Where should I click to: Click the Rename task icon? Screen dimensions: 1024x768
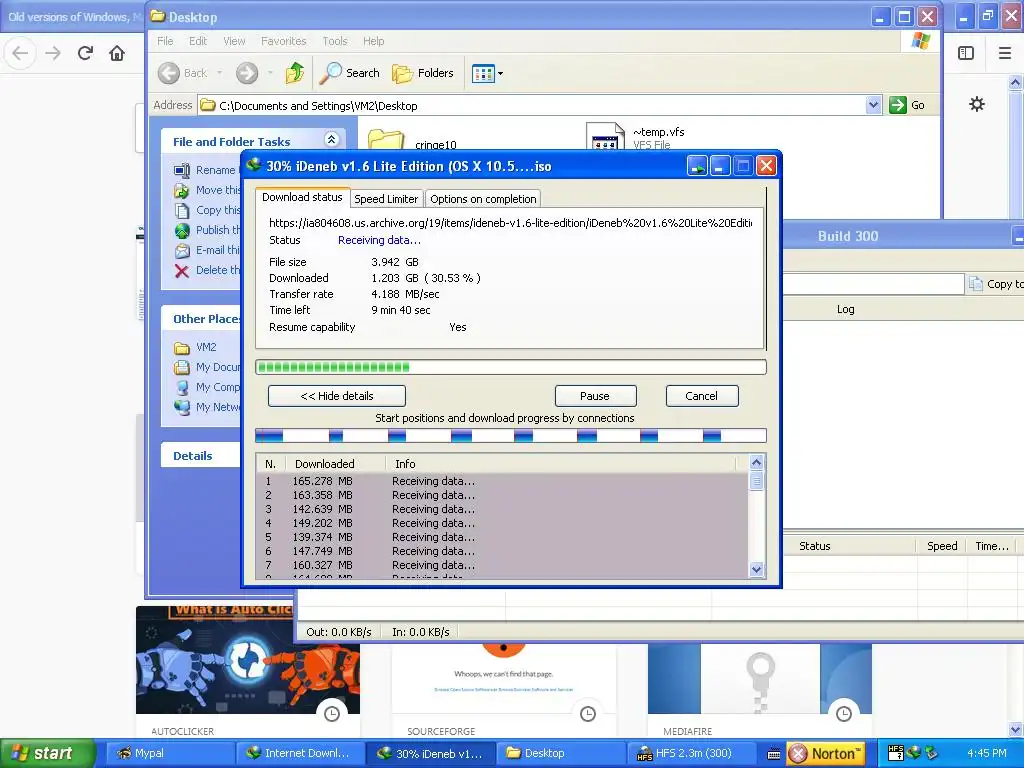(182, 170)
